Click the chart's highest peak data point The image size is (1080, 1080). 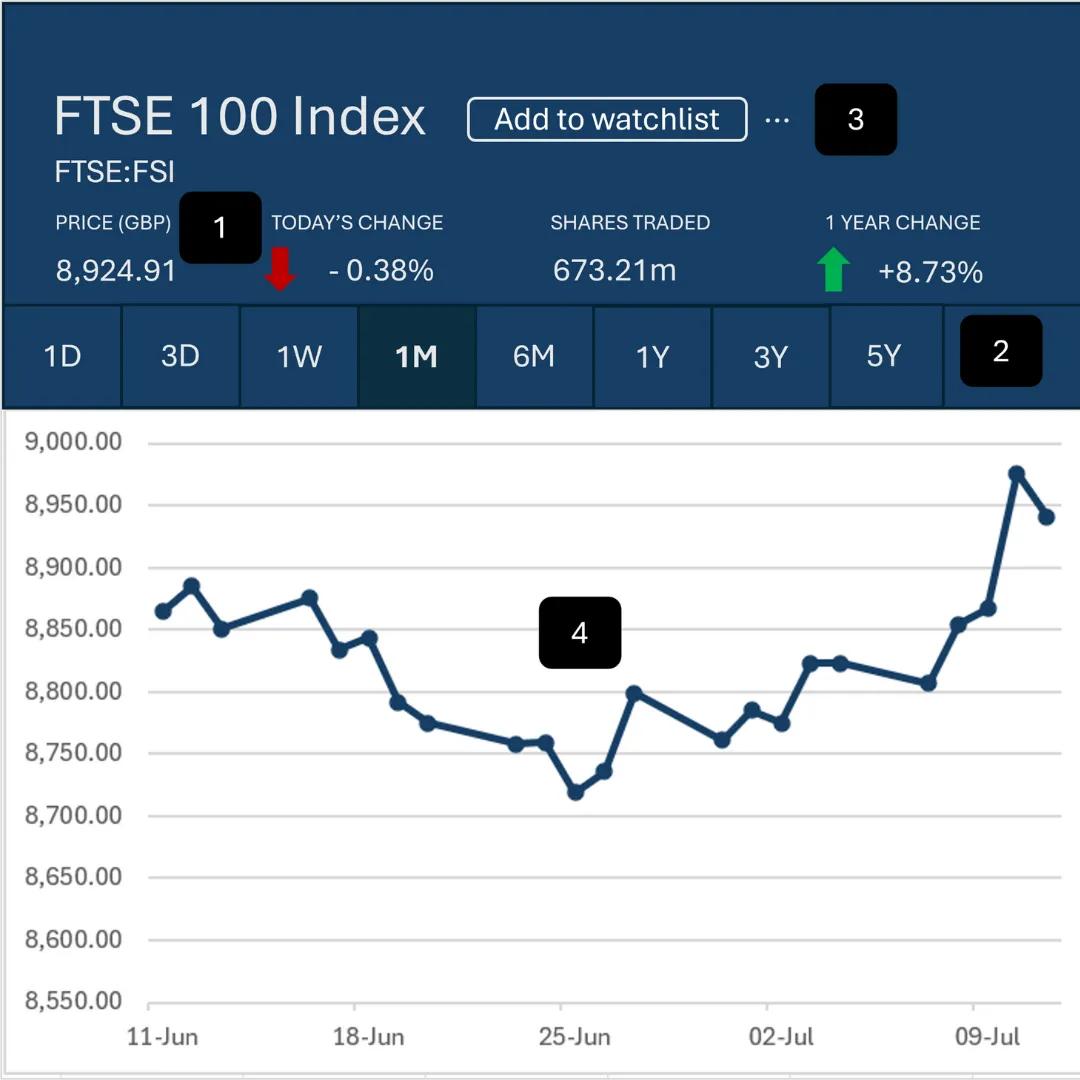(1017, 474)
